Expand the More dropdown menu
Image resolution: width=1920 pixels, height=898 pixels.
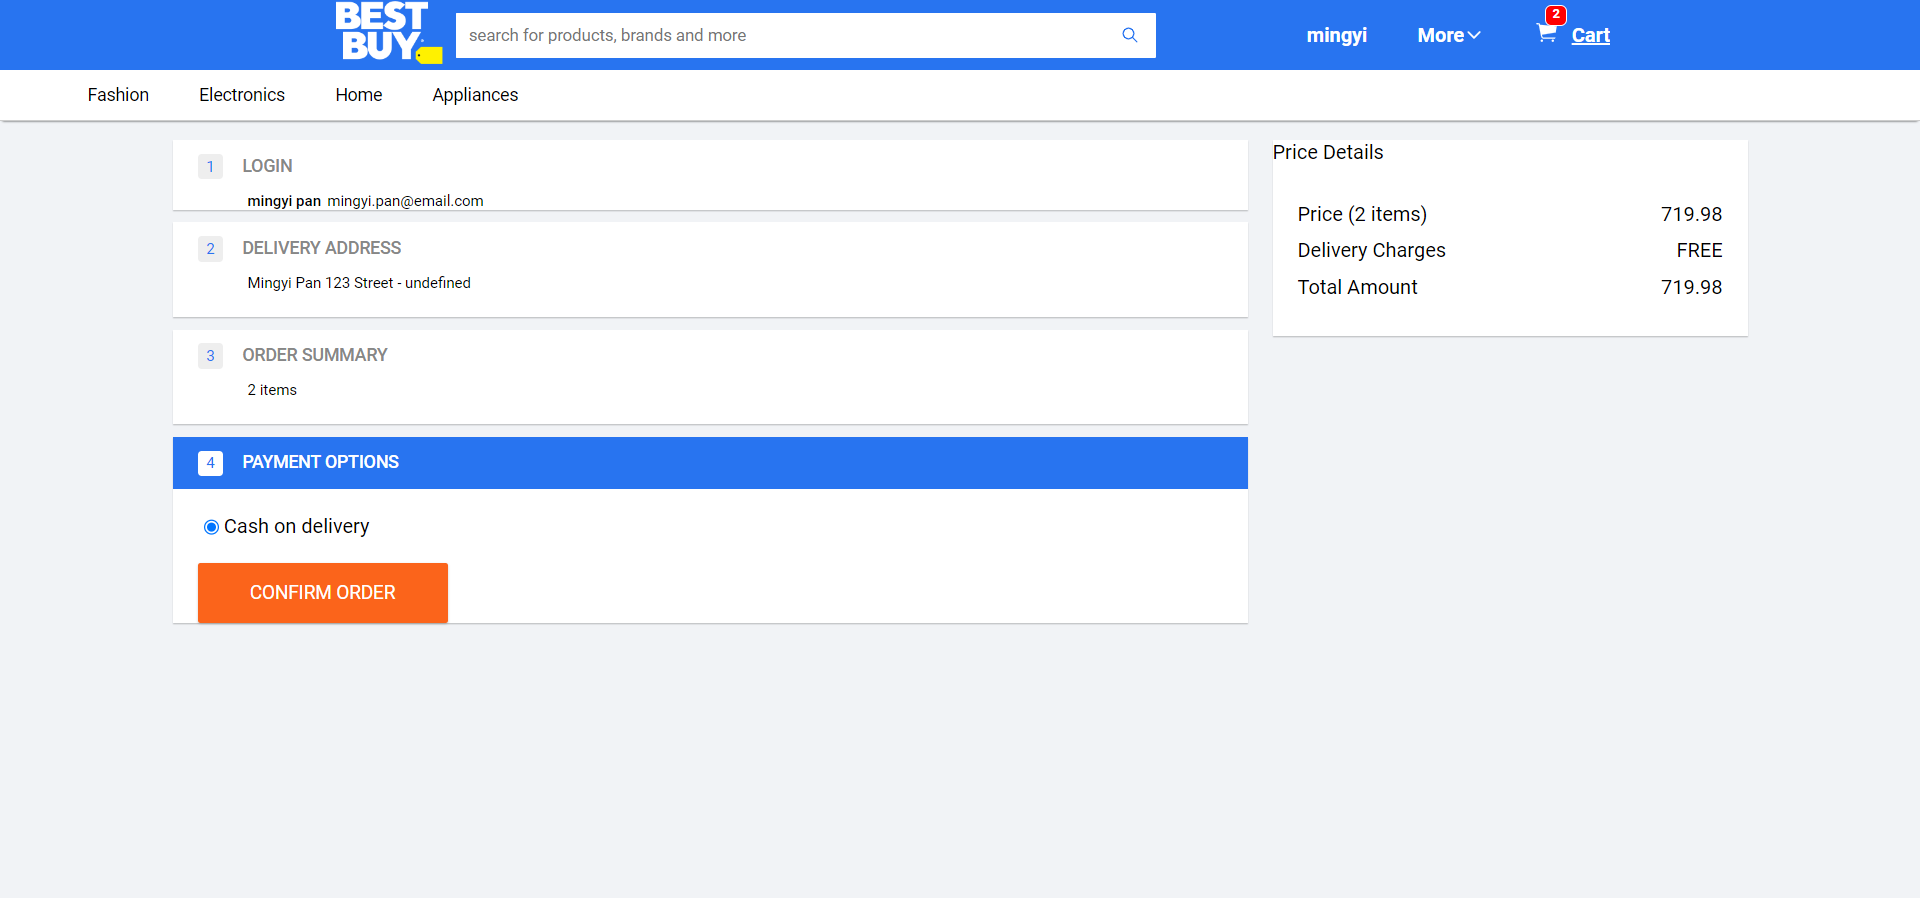click(1448, 35)
